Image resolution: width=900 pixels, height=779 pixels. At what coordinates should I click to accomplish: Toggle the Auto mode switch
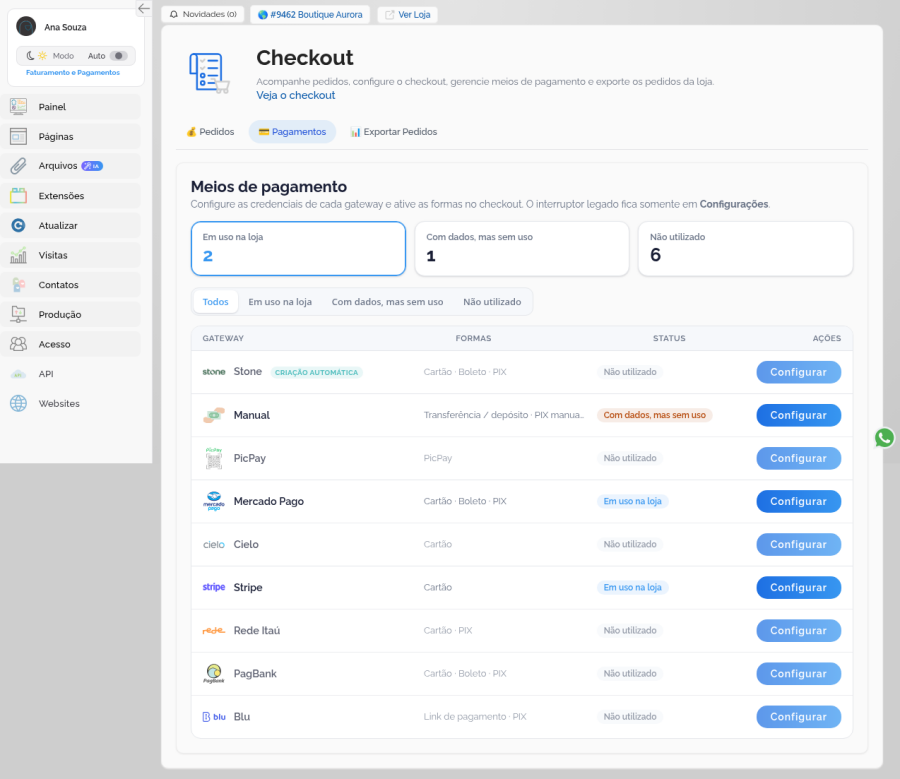coord(118,56)
